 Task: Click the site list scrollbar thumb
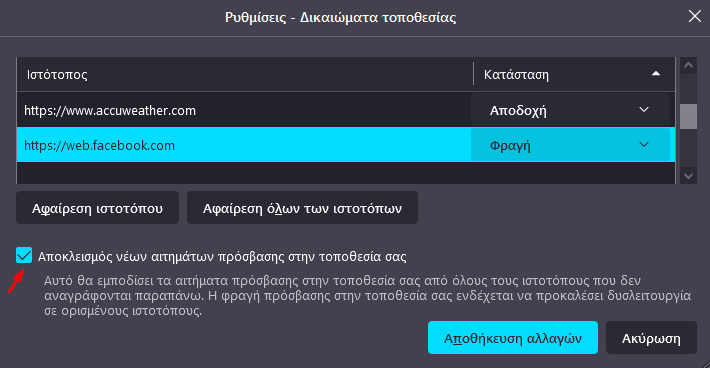click(x=688, y=116)
